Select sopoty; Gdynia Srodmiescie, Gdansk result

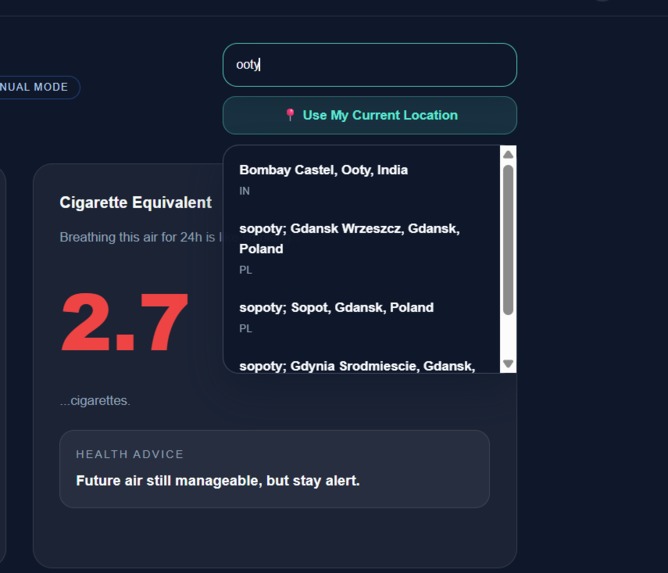click(361, 365)
